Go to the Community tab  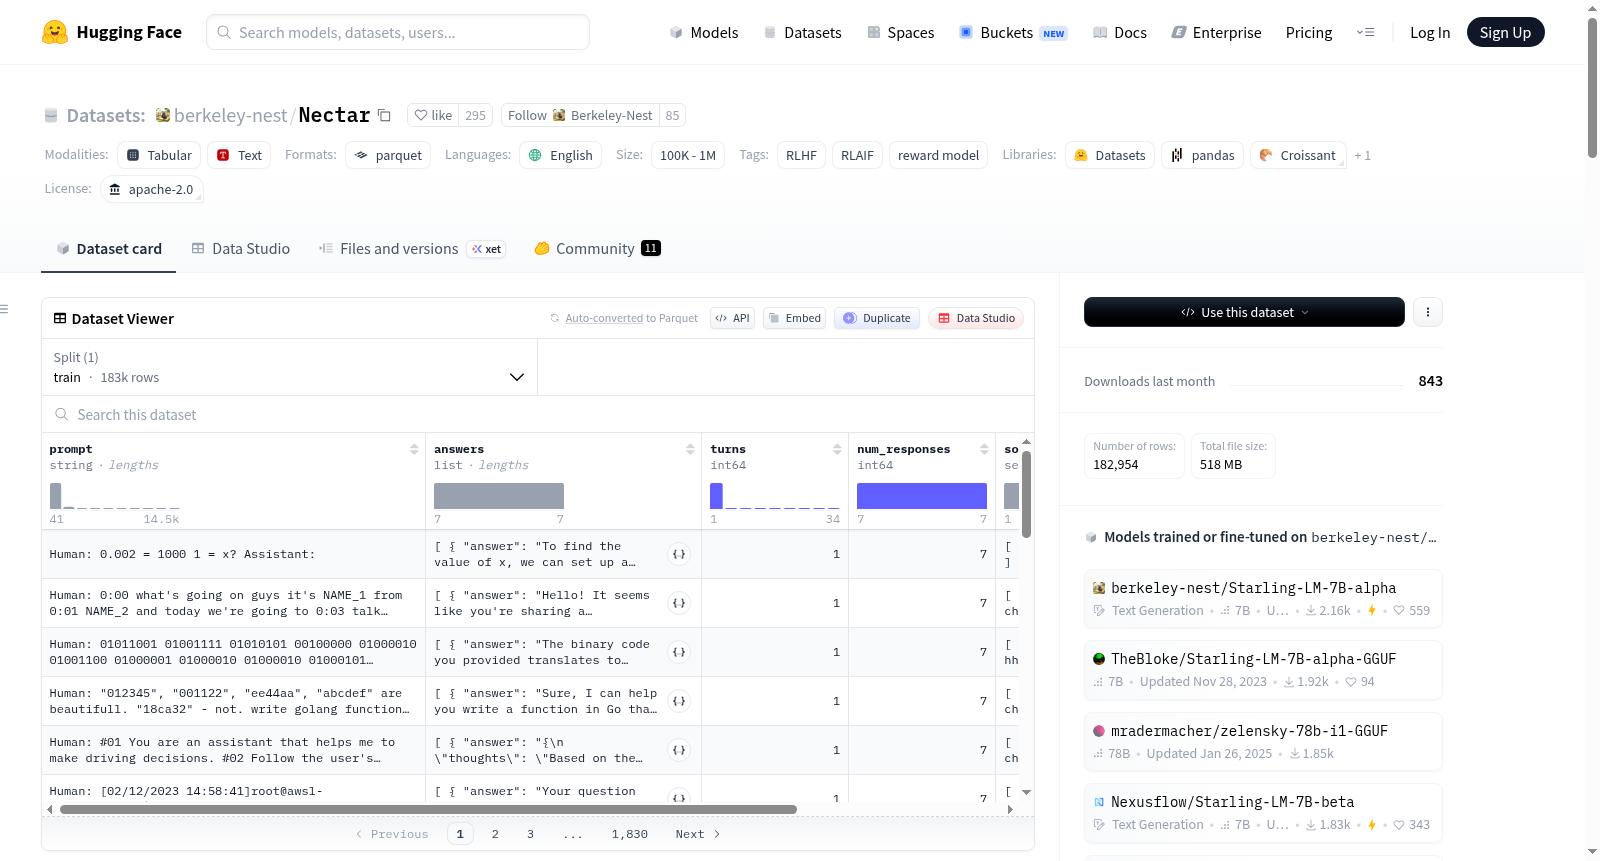tap(597, 249)
